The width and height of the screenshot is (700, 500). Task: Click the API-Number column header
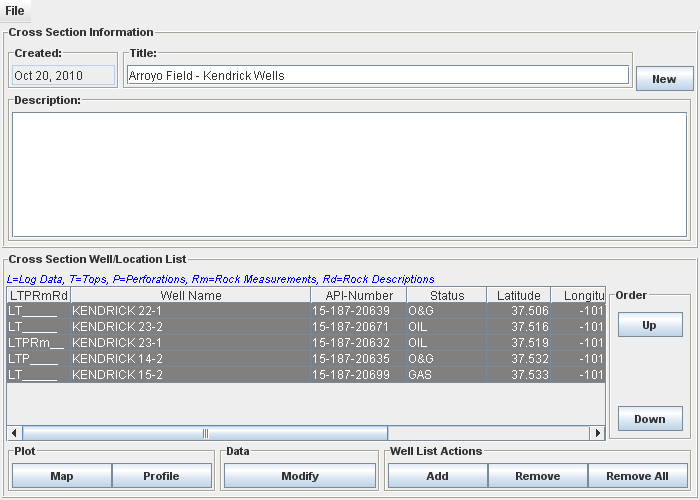coord(359,296)
